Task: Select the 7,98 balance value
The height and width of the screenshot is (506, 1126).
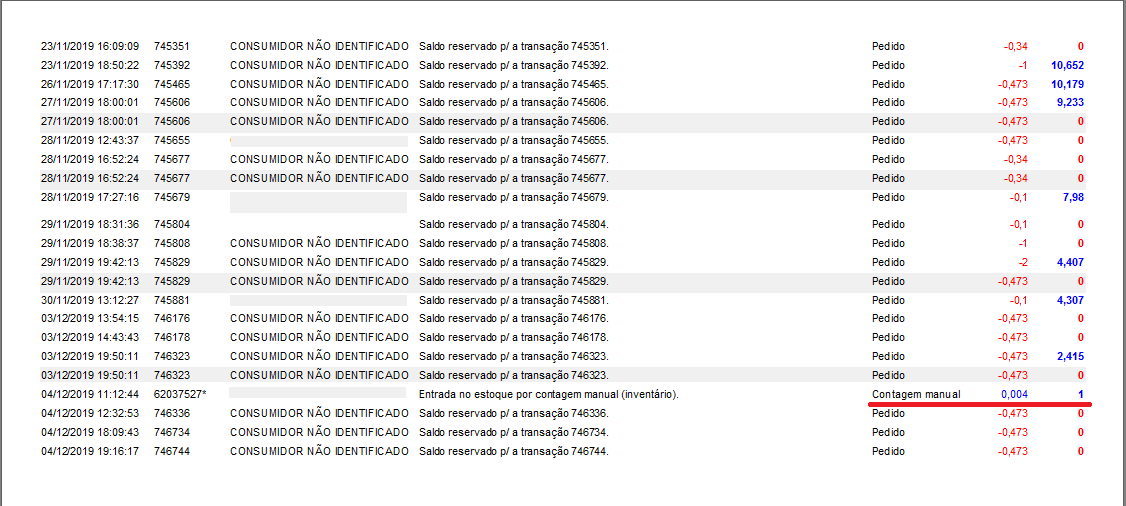Action: click(1073, 197)
